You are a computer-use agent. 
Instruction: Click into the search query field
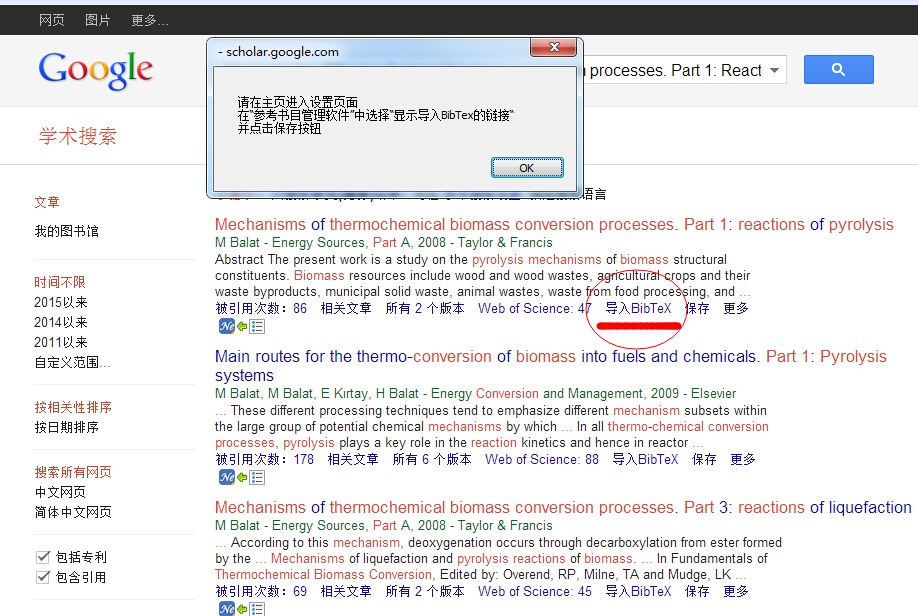(673, 70)
